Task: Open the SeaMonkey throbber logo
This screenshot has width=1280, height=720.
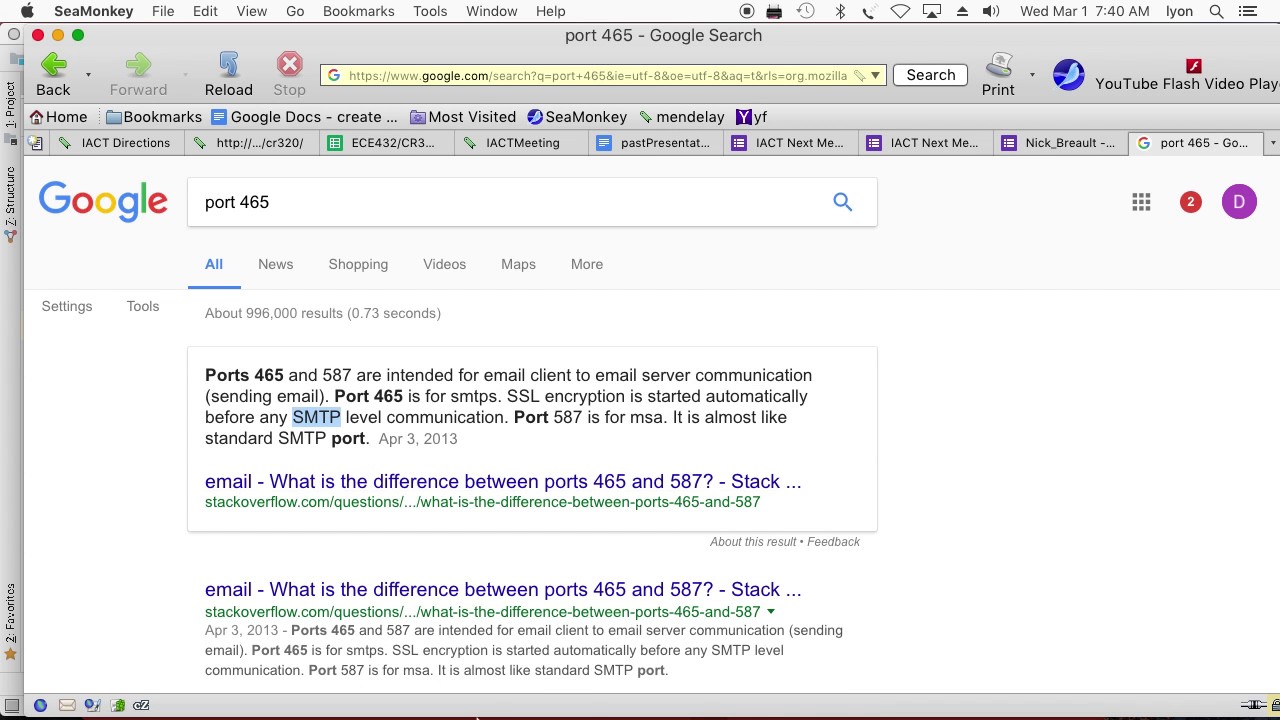Action: click(x=1068, y=75)
